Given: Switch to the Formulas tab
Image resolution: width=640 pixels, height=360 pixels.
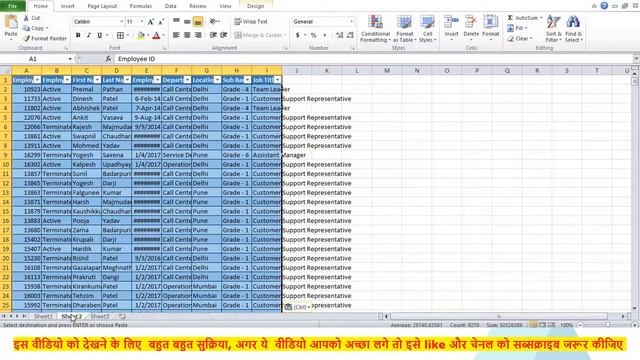Looking at the screenshot, I should click(141, 6).
